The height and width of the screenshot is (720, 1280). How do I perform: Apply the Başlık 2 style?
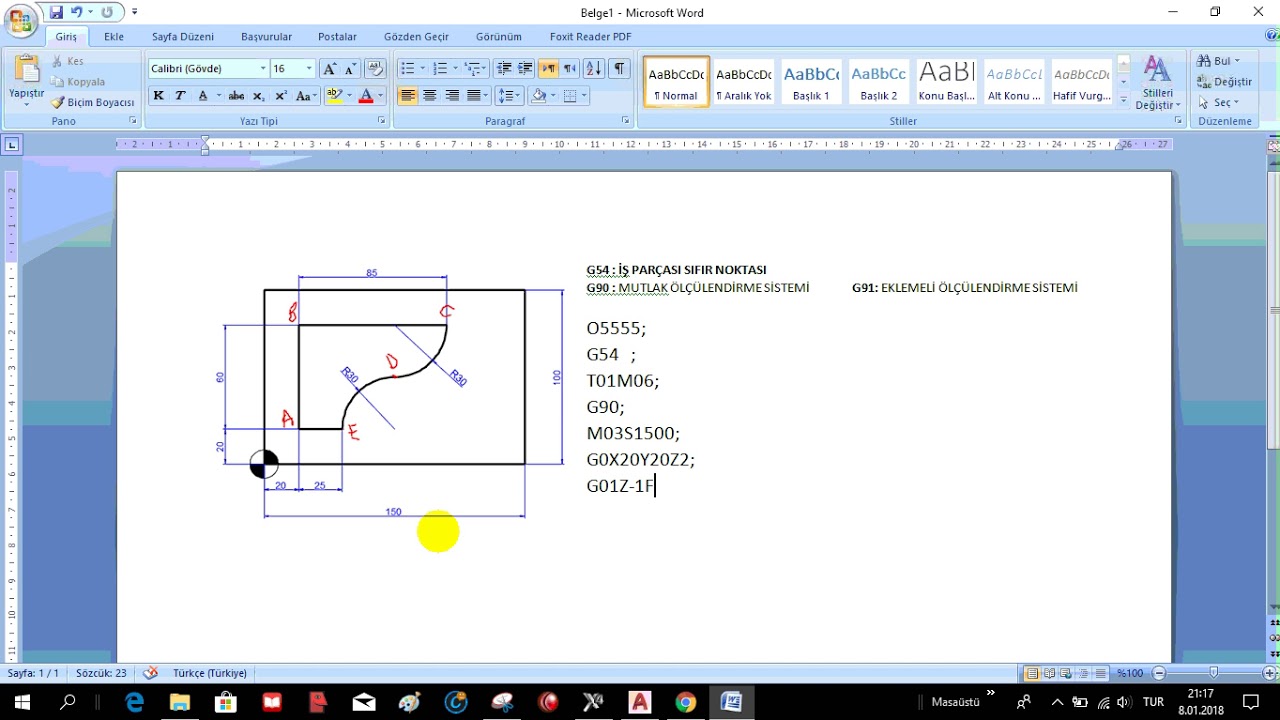879,81
